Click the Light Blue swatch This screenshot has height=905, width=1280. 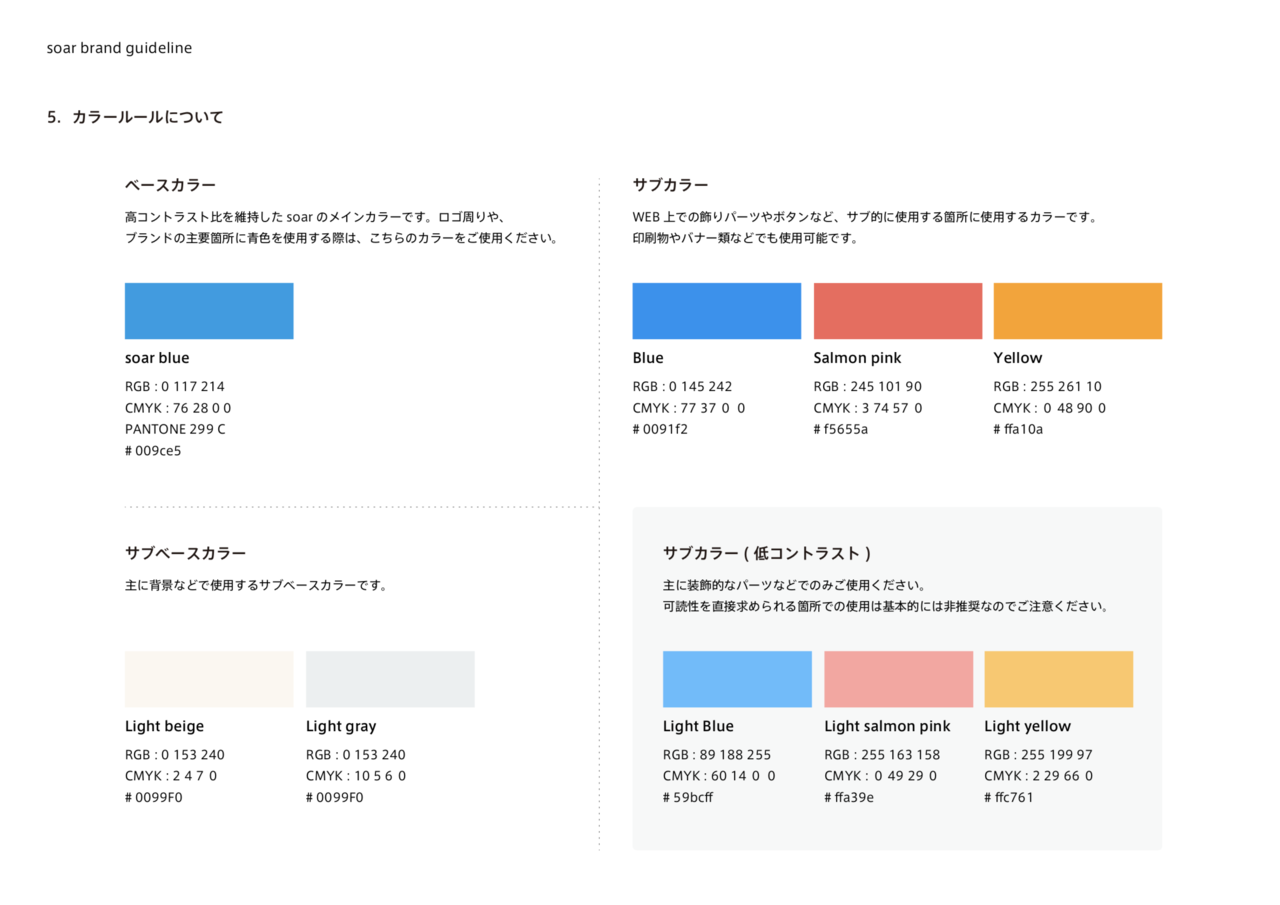click(x=737, y=679)
